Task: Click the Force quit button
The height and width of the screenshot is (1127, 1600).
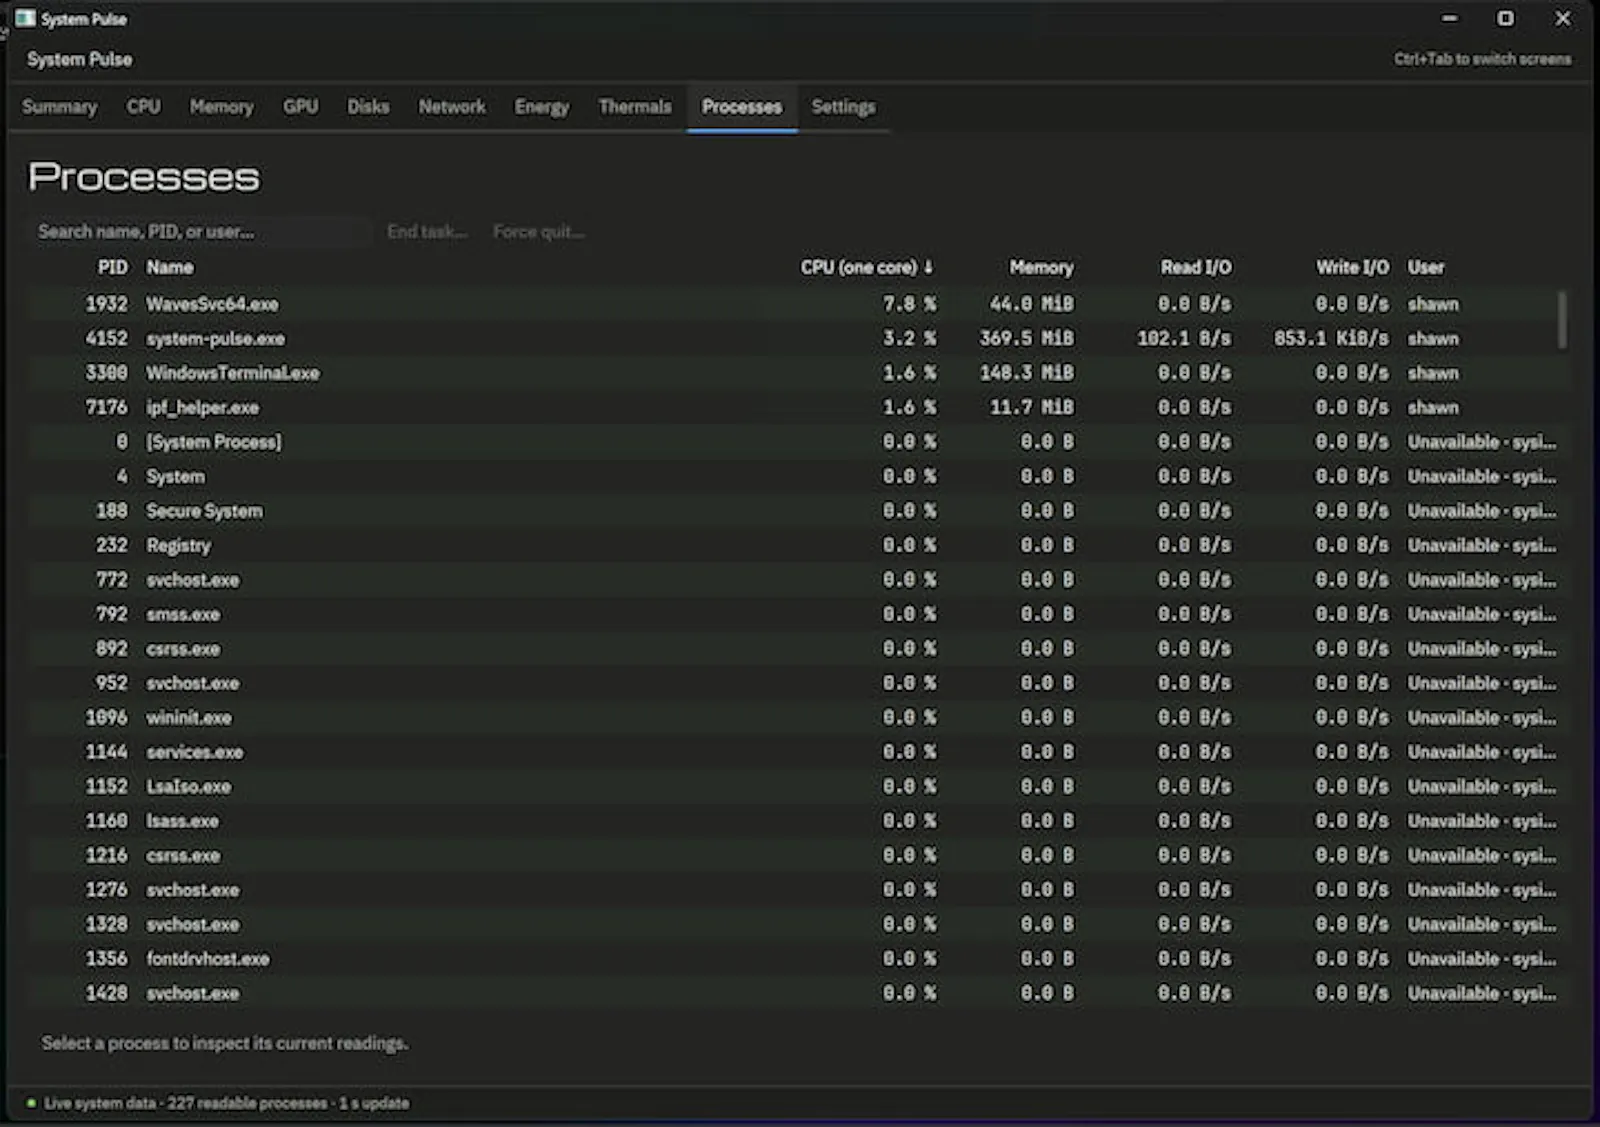Action: pos(539,232)
